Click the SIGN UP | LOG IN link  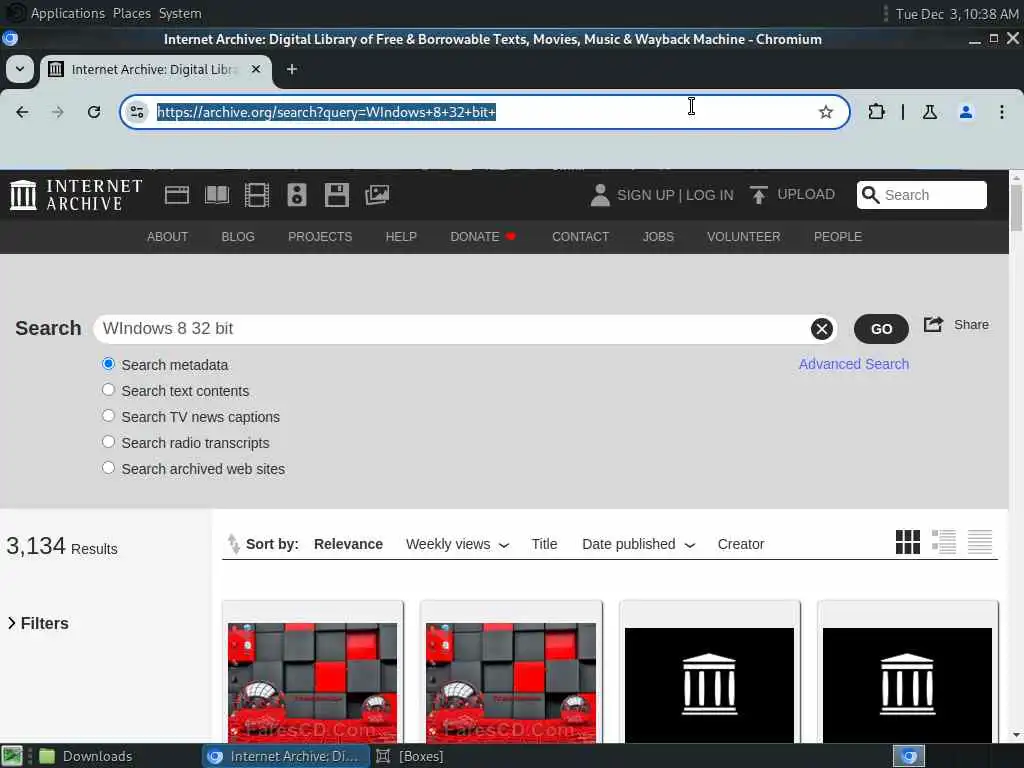pyautogui.click(x=675, y=195)
